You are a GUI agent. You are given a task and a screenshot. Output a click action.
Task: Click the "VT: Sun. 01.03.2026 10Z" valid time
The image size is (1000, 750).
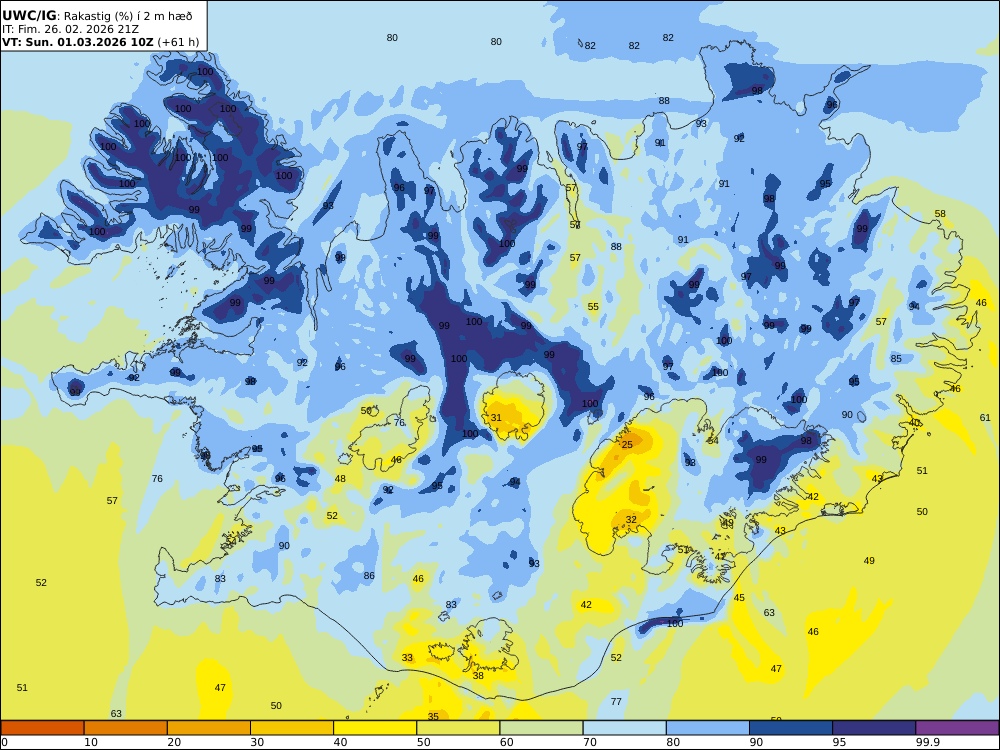pos(78,42)
